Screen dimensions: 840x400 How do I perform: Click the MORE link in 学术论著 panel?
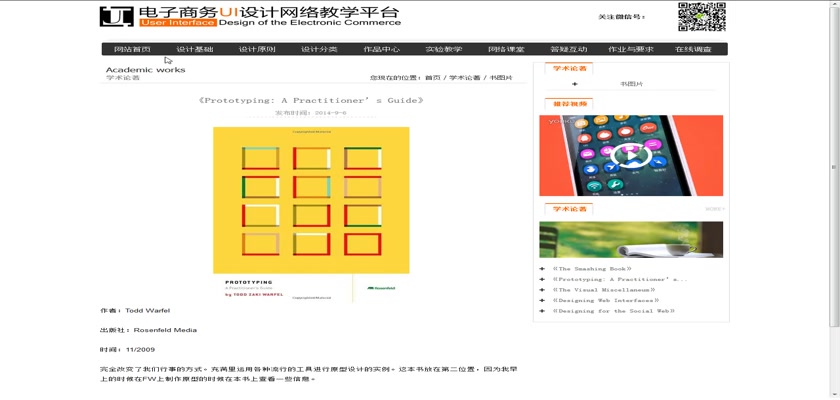(x=715, y=209)
